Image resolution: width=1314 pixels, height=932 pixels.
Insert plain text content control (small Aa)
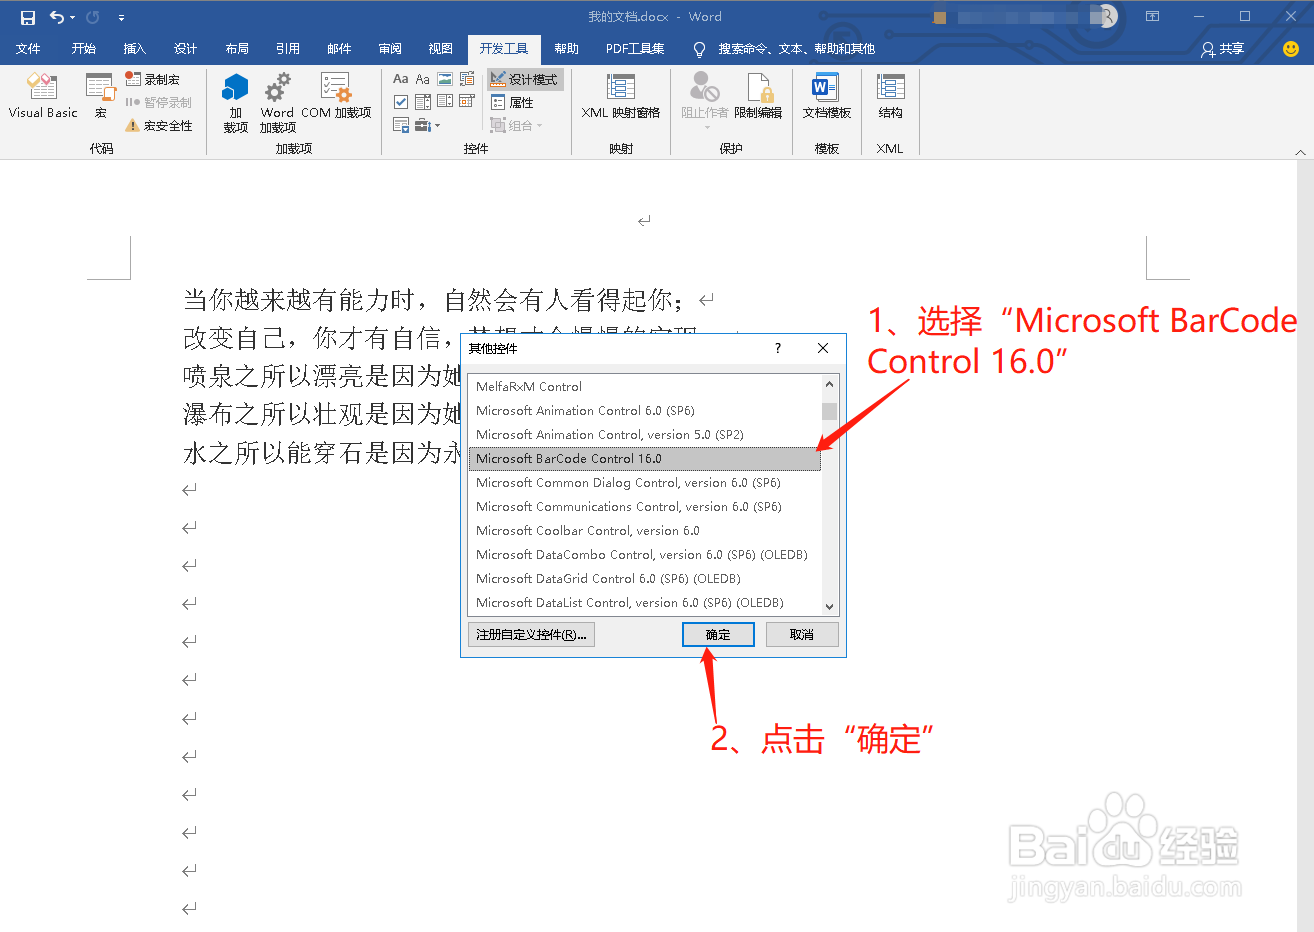423,79
